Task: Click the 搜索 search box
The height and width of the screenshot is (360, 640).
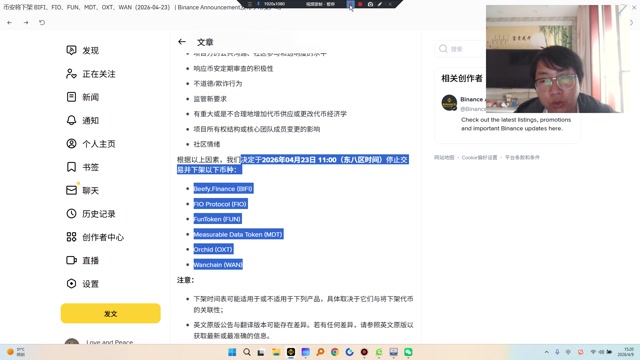Action: pos(460,49)
